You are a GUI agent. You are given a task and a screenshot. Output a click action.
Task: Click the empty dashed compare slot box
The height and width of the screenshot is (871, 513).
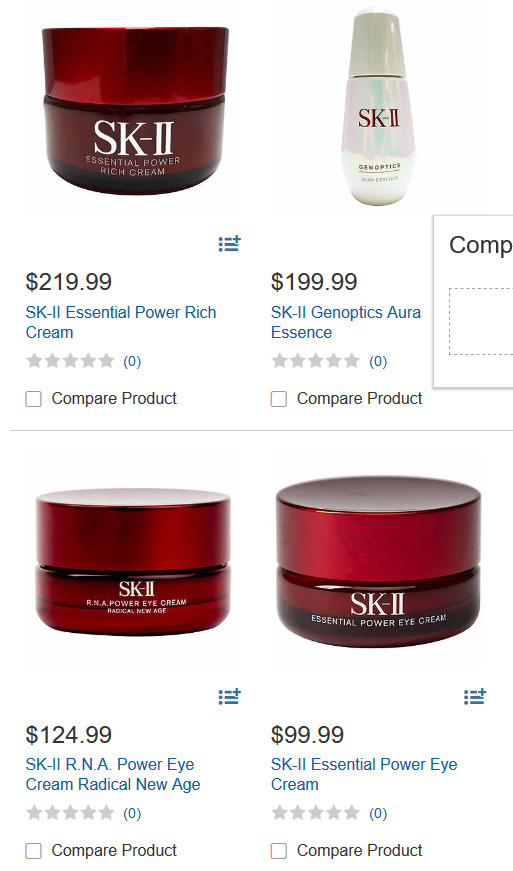pos(481,321)
